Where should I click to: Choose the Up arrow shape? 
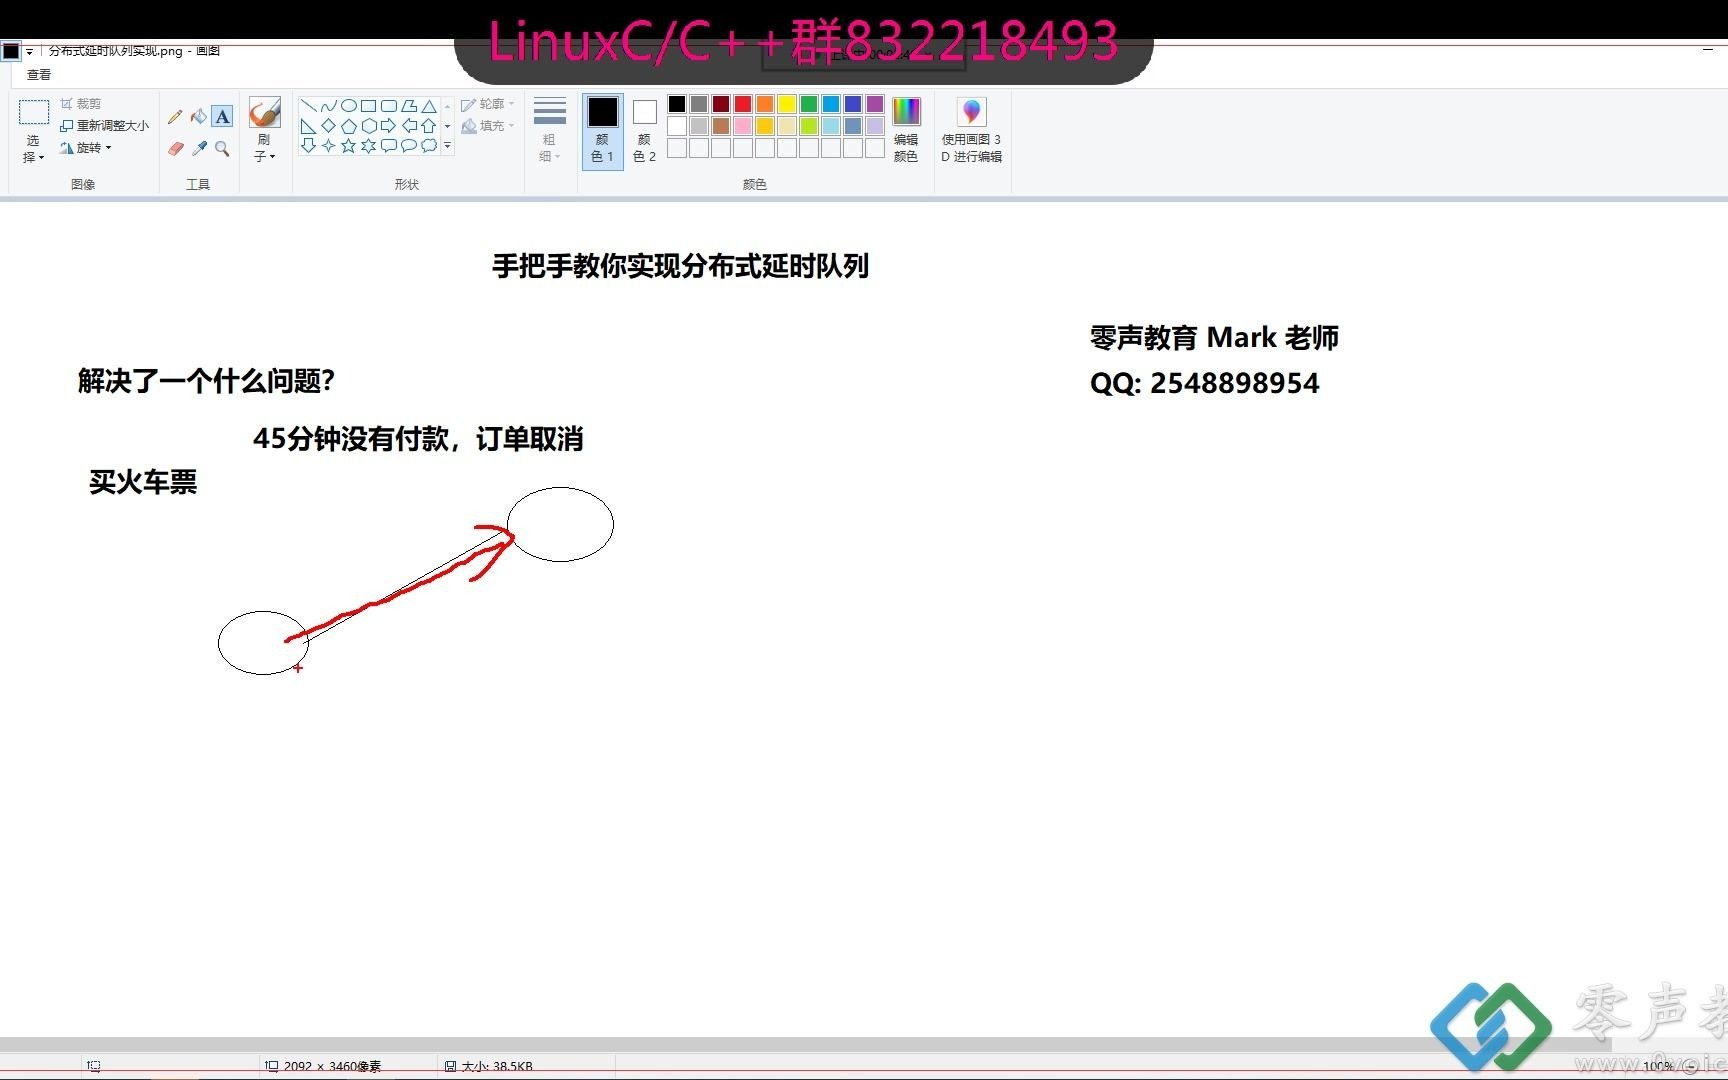point(429,125)
